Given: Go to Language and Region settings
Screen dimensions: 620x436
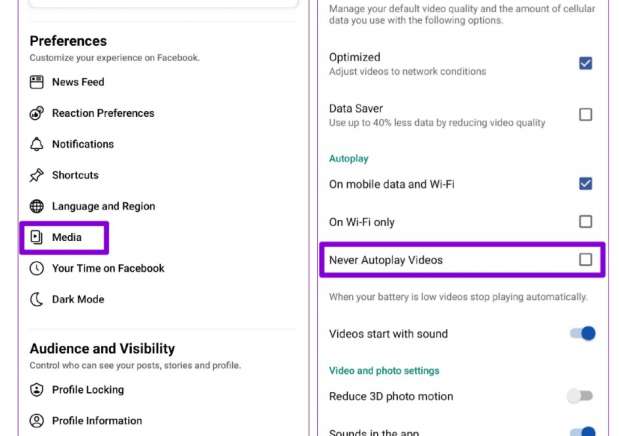Looking at the screenshot, I should 103,206.
